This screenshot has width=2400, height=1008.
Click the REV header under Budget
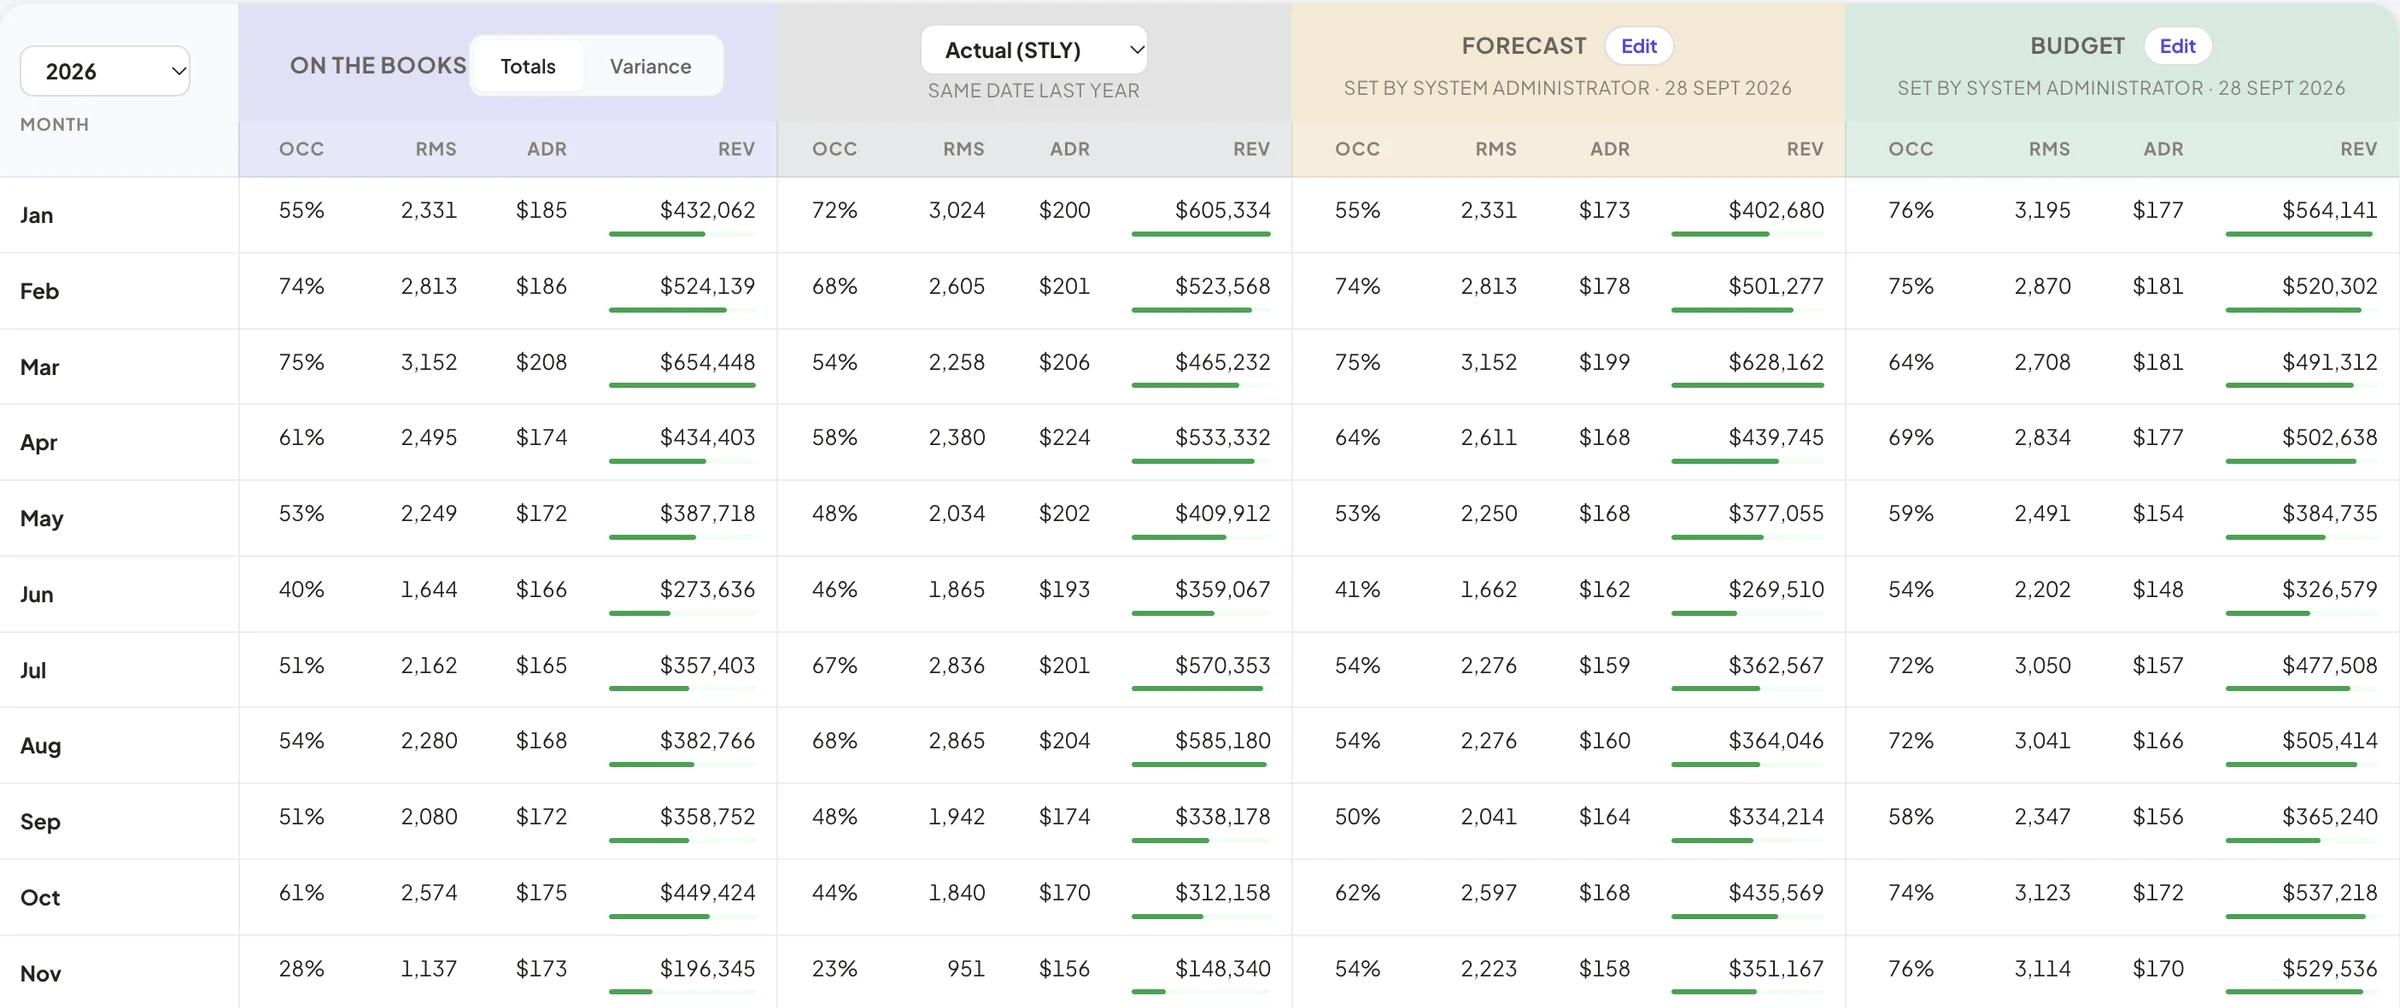[x=2358, y=149]
